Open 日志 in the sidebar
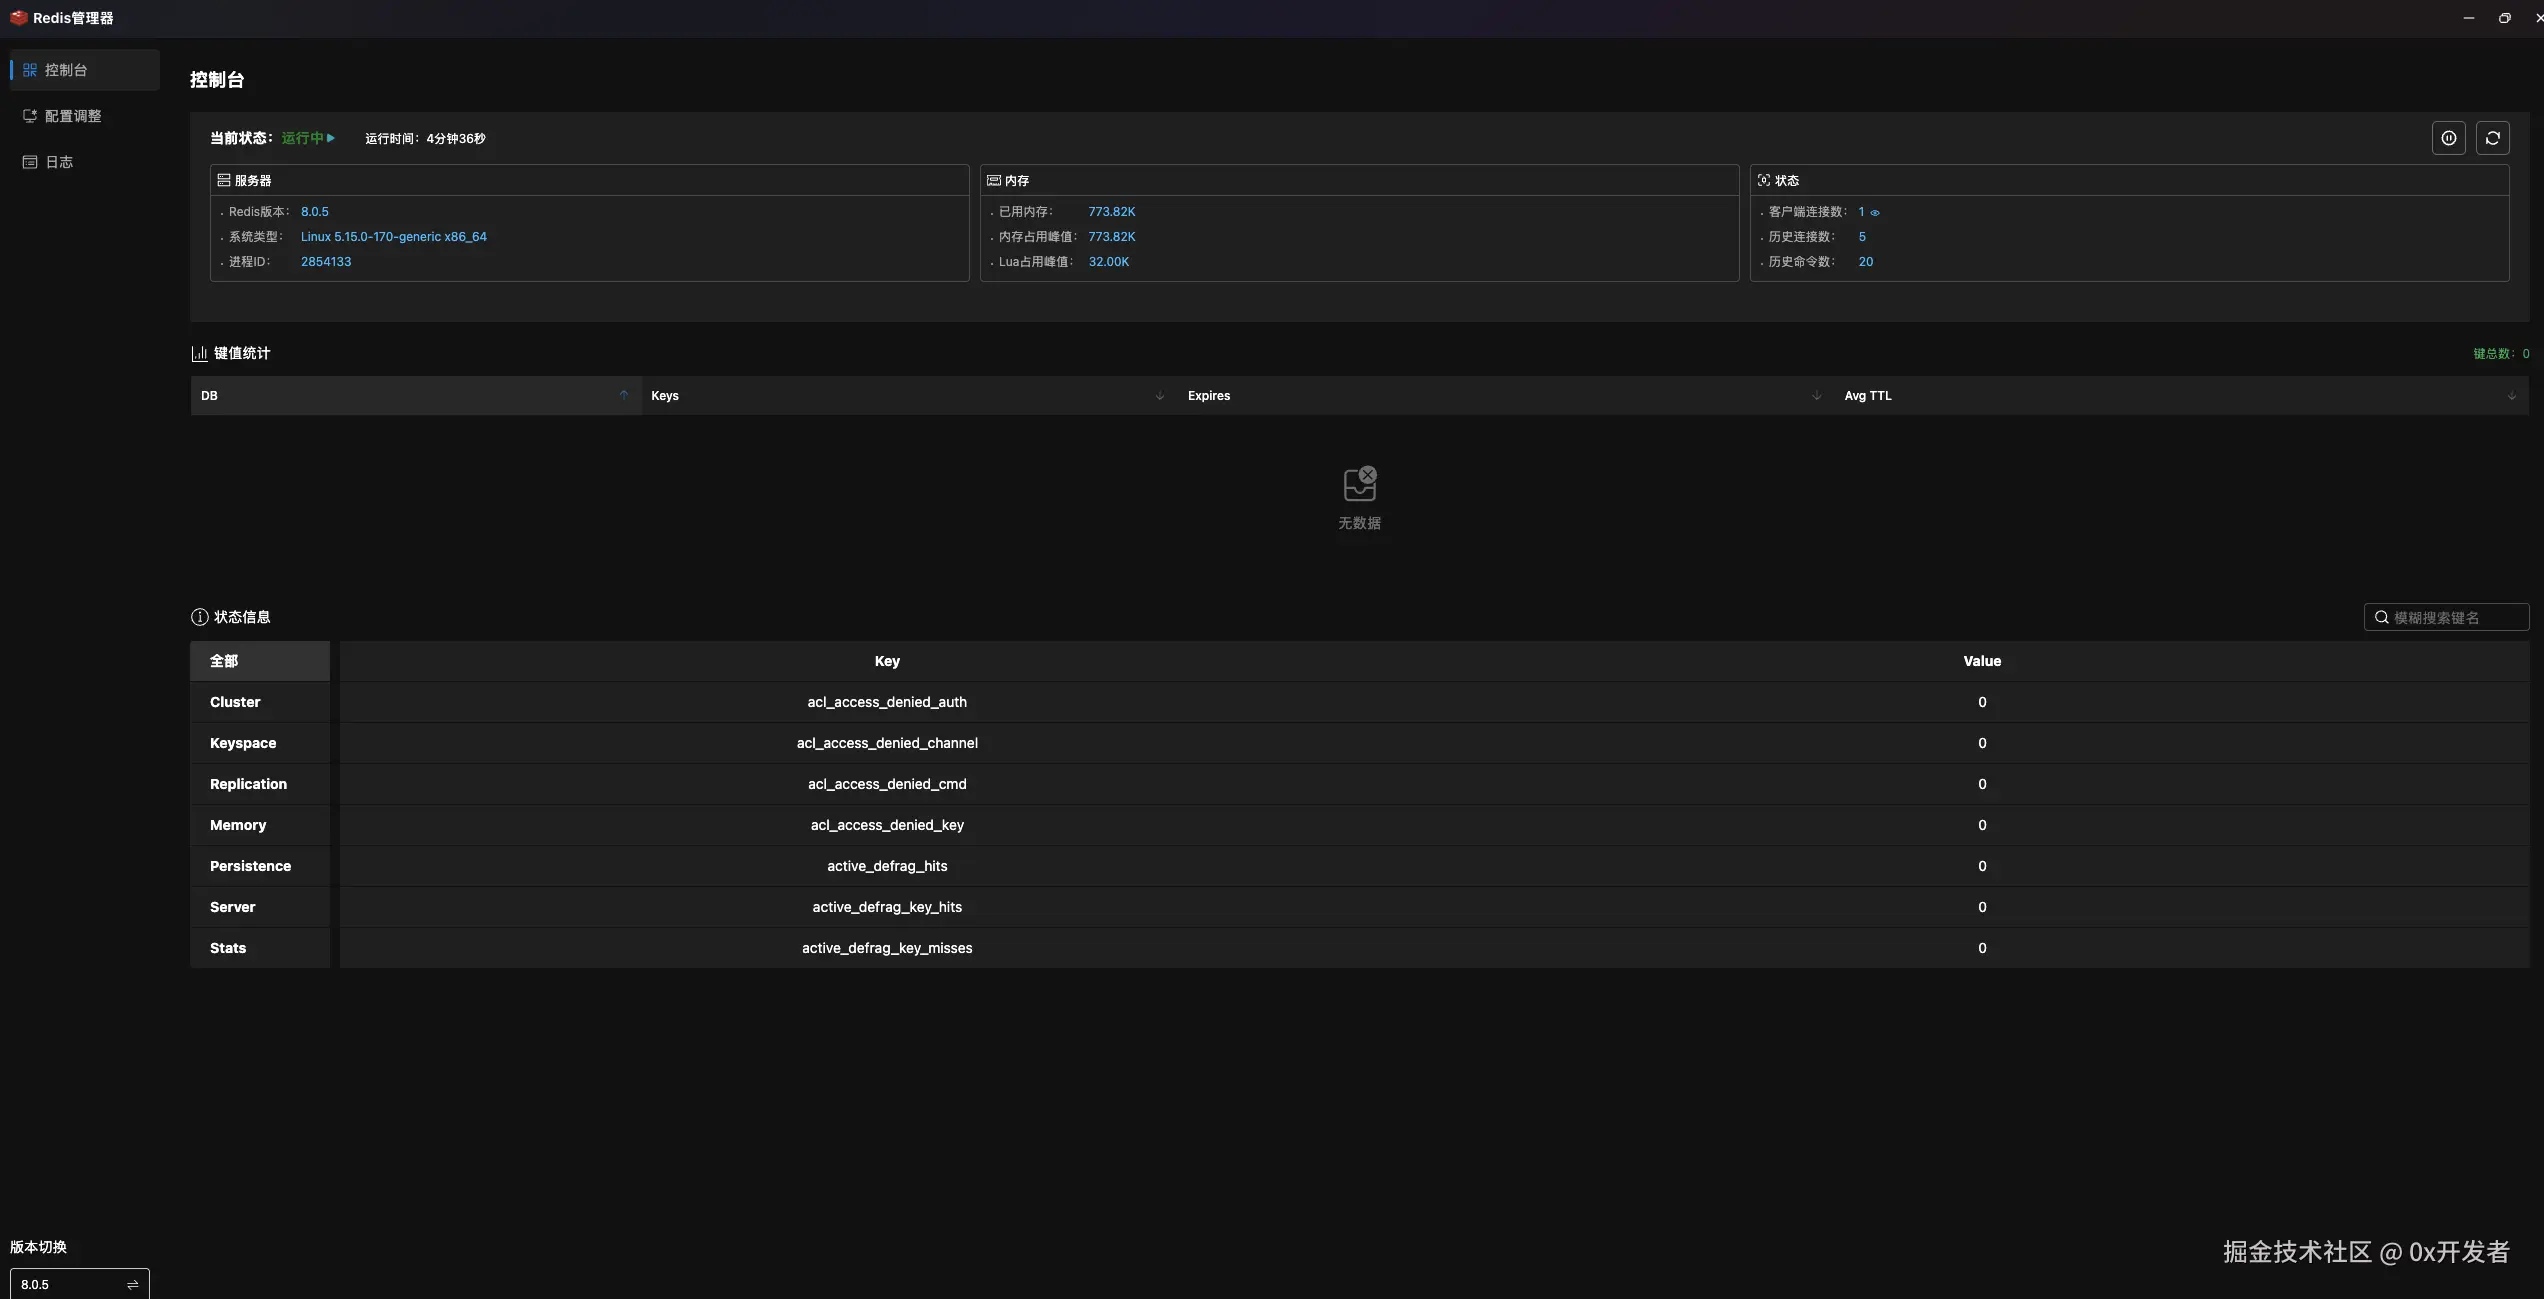 58,162
